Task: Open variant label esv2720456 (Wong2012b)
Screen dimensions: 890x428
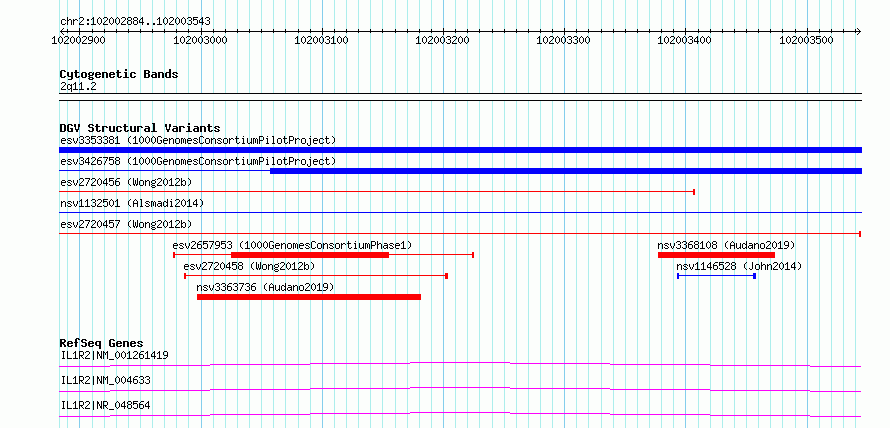Action: click(x=126, y=182)
